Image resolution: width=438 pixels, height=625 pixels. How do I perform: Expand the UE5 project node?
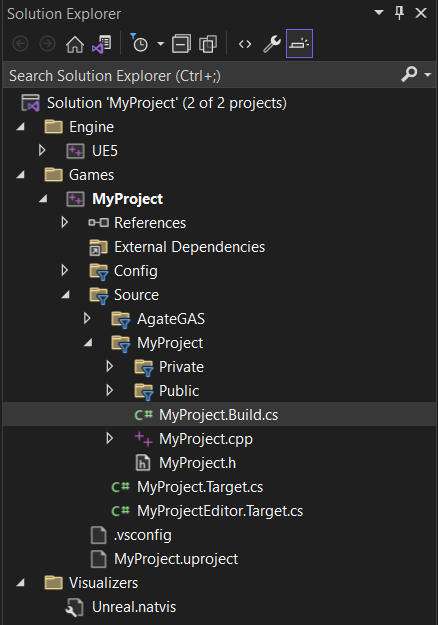42,150
